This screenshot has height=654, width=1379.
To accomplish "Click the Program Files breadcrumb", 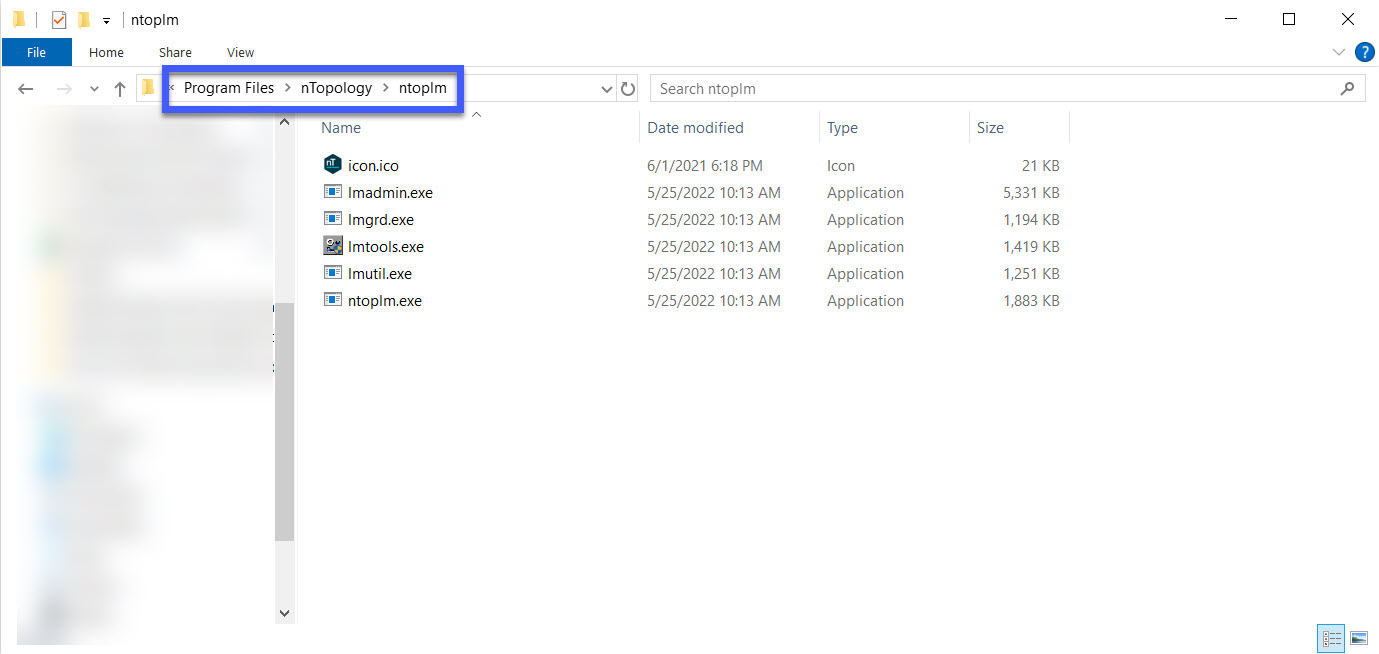I will (x=229, y=88).
